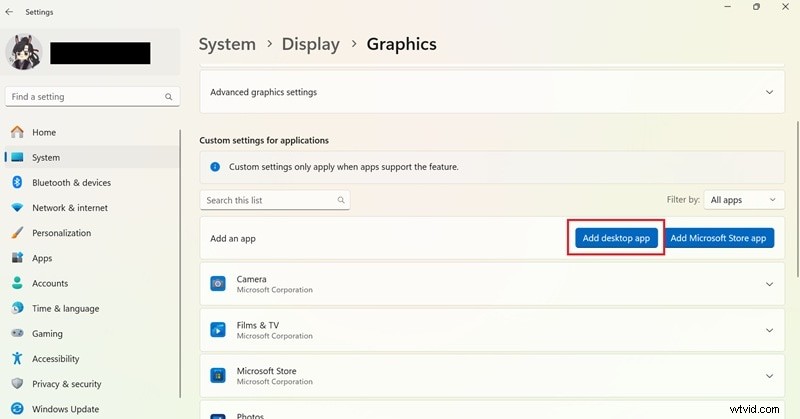The width and height of the screenshot is (800, 419).
Task: Click the magnifier icon in Search this list
Action: 341,200
